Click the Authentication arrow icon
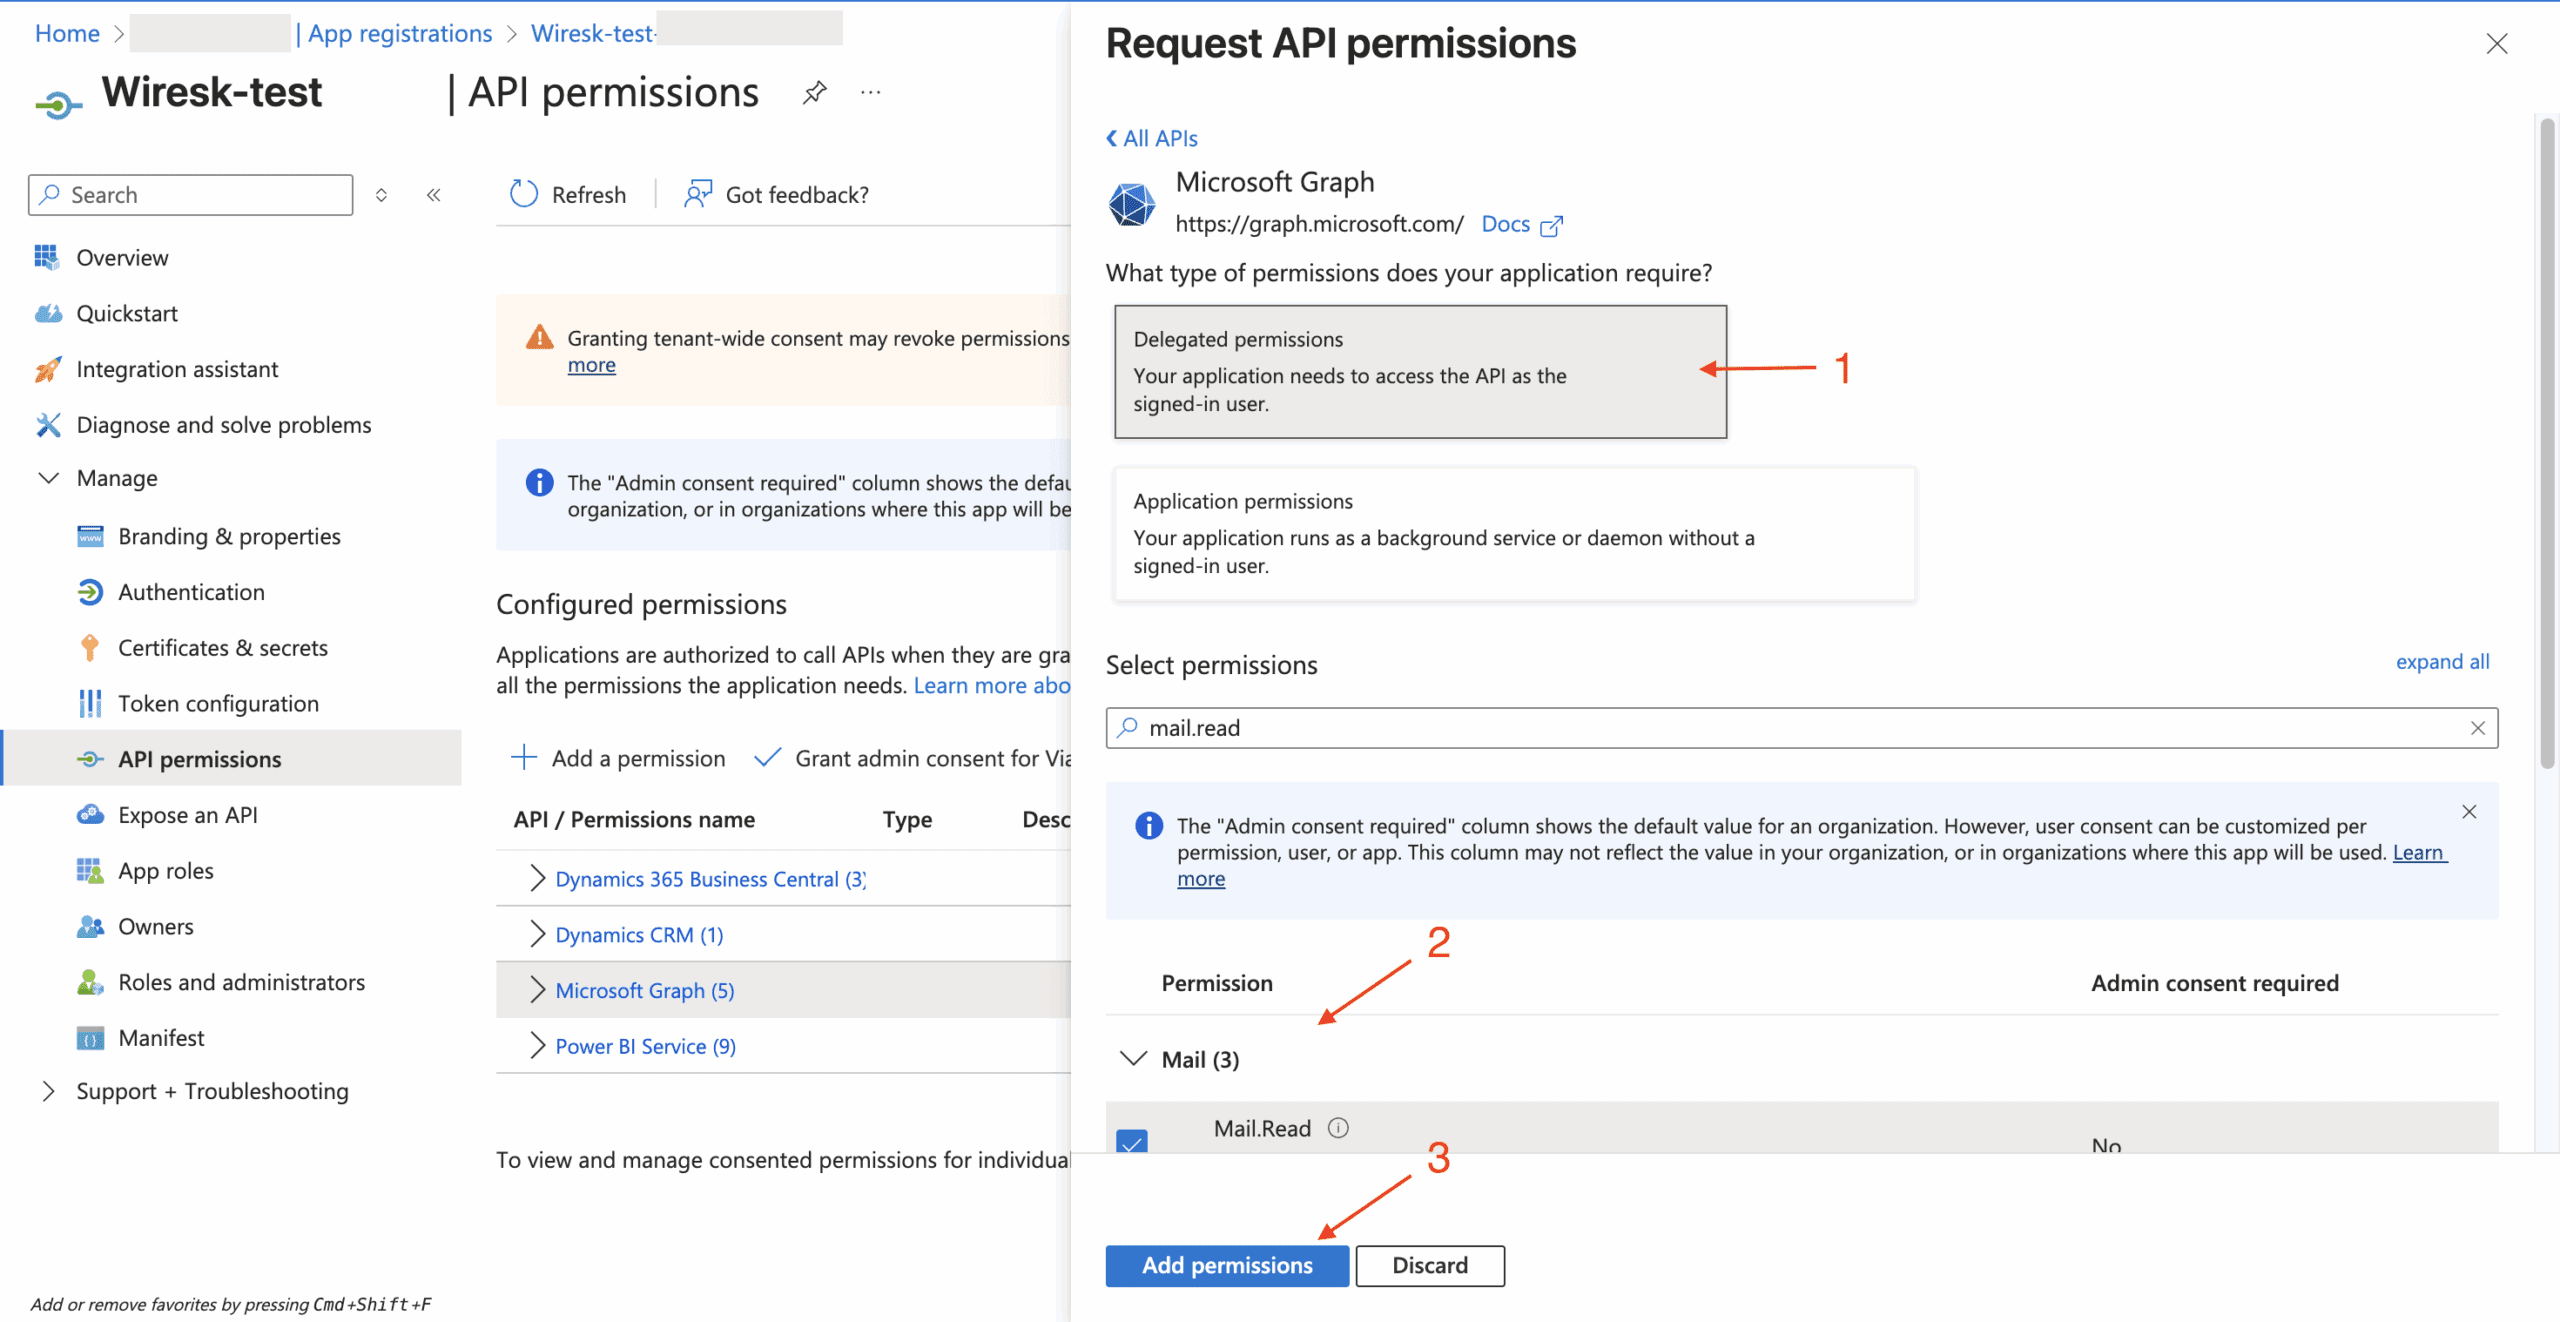 90,592
